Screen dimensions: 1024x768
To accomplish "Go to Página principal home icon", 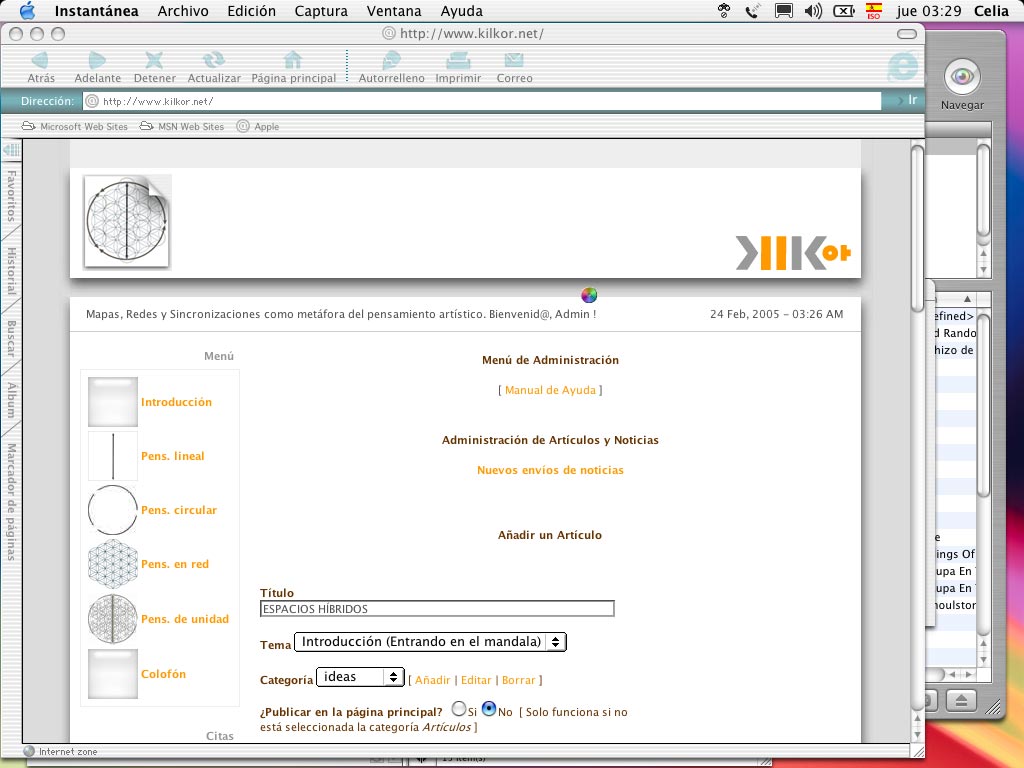I will (293, 61).
